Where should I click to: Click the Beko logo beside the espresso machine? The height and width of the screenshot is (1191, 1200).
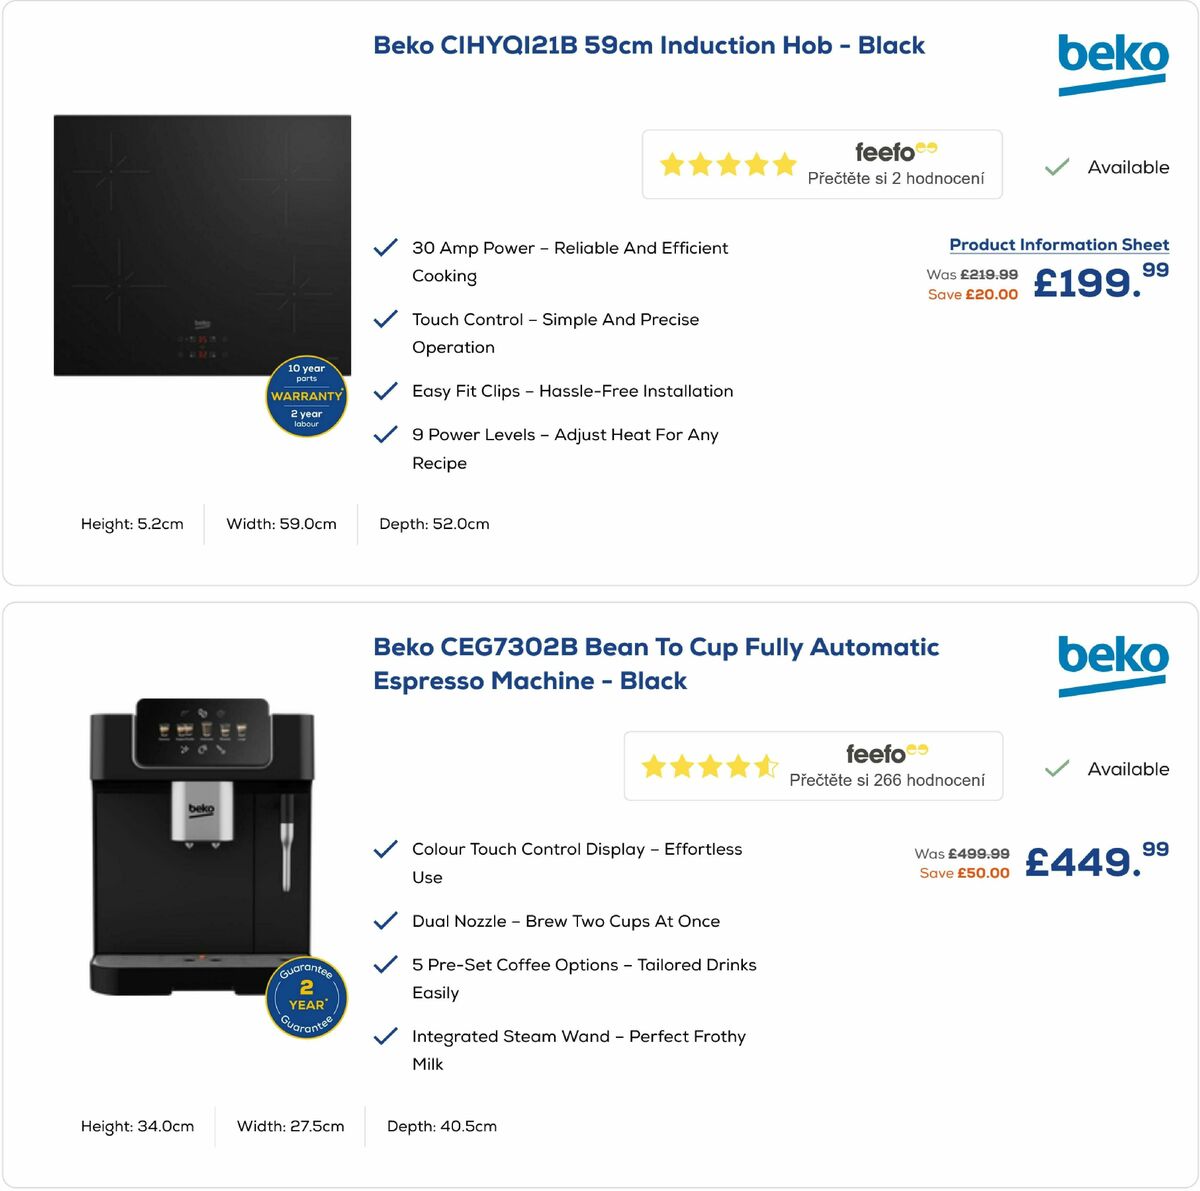(x=1112, y=660)
